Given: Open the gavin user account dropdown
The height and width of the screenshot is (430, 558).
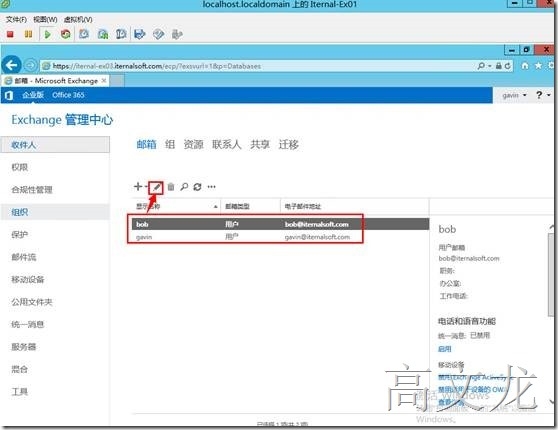Looking at the screenshot, I should (x=514, y=95).
